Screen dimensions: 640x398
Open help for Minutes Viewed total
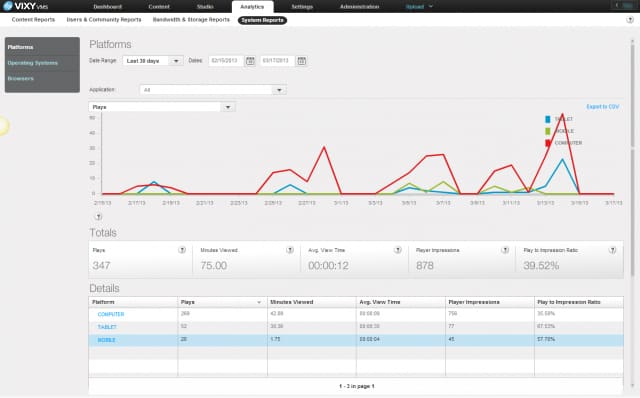click(x=290, y=250)
